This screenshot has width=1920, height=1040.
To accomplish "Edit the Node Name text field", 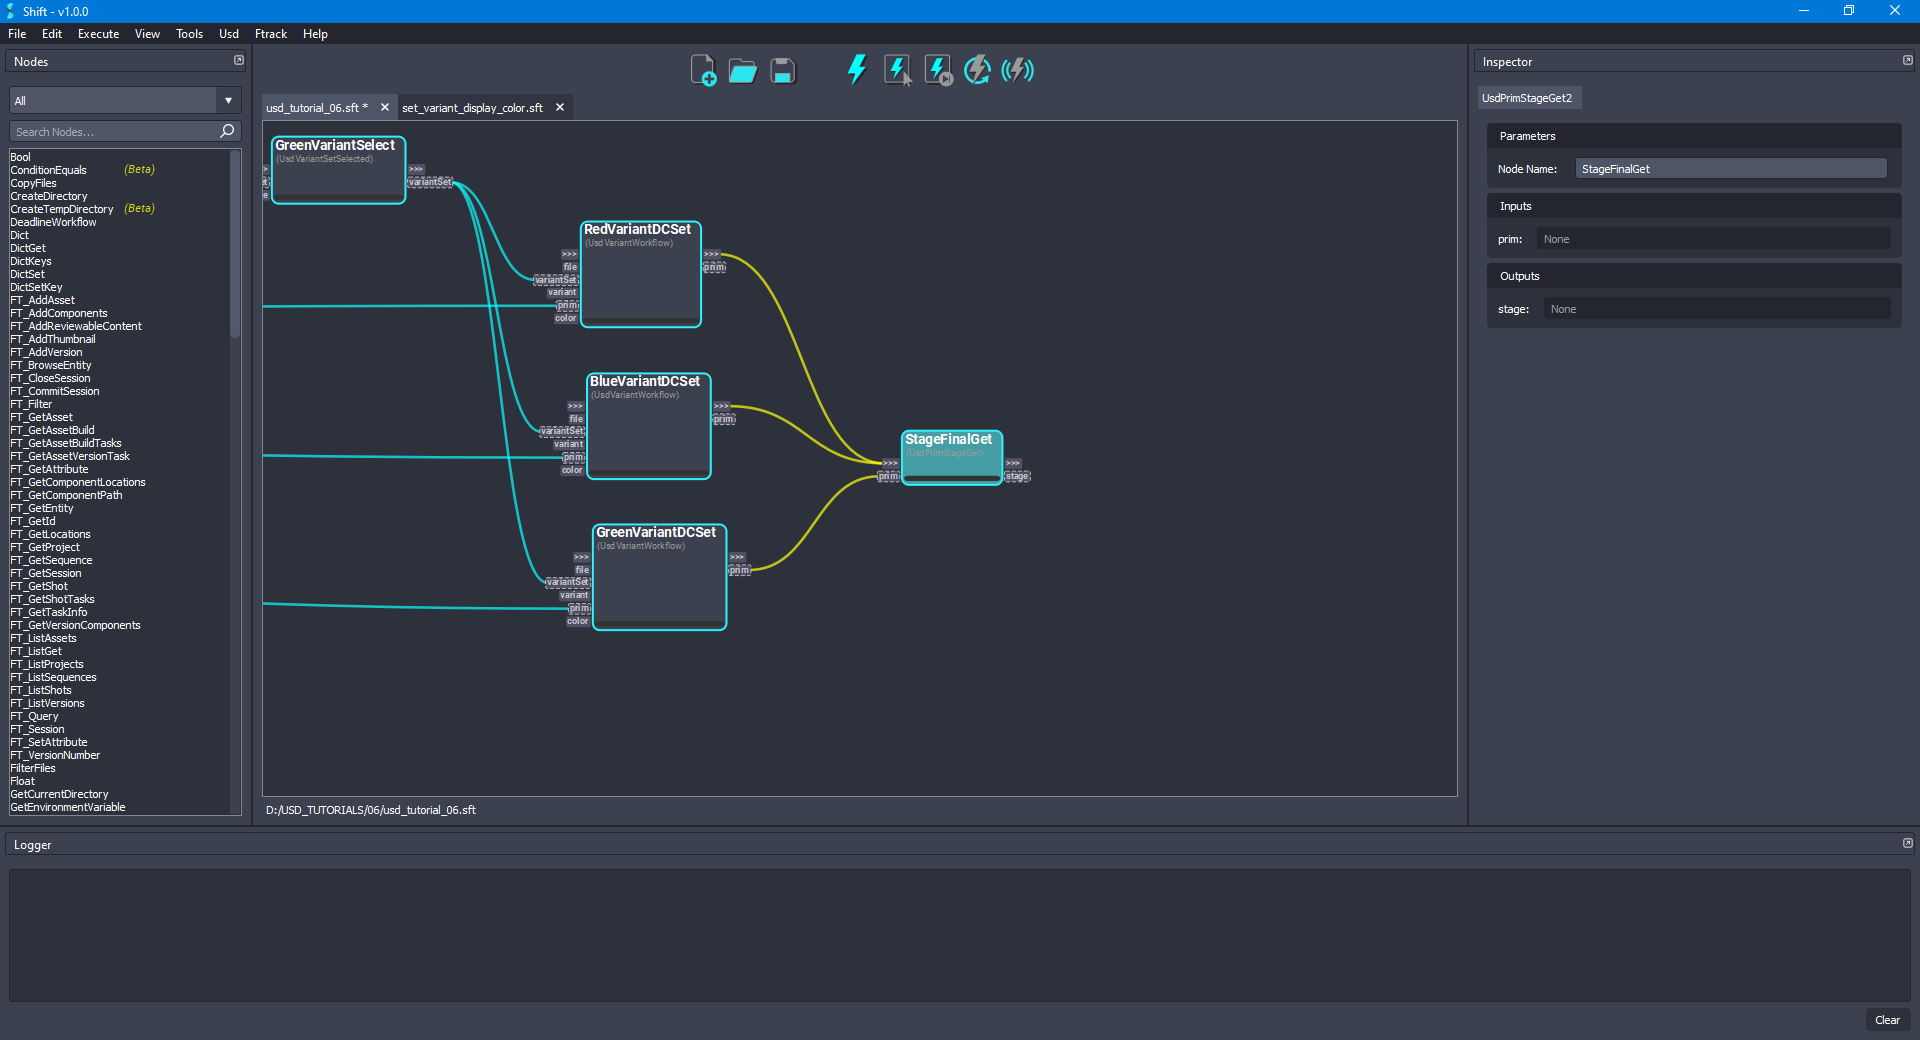I will [x=1730, y=168].
